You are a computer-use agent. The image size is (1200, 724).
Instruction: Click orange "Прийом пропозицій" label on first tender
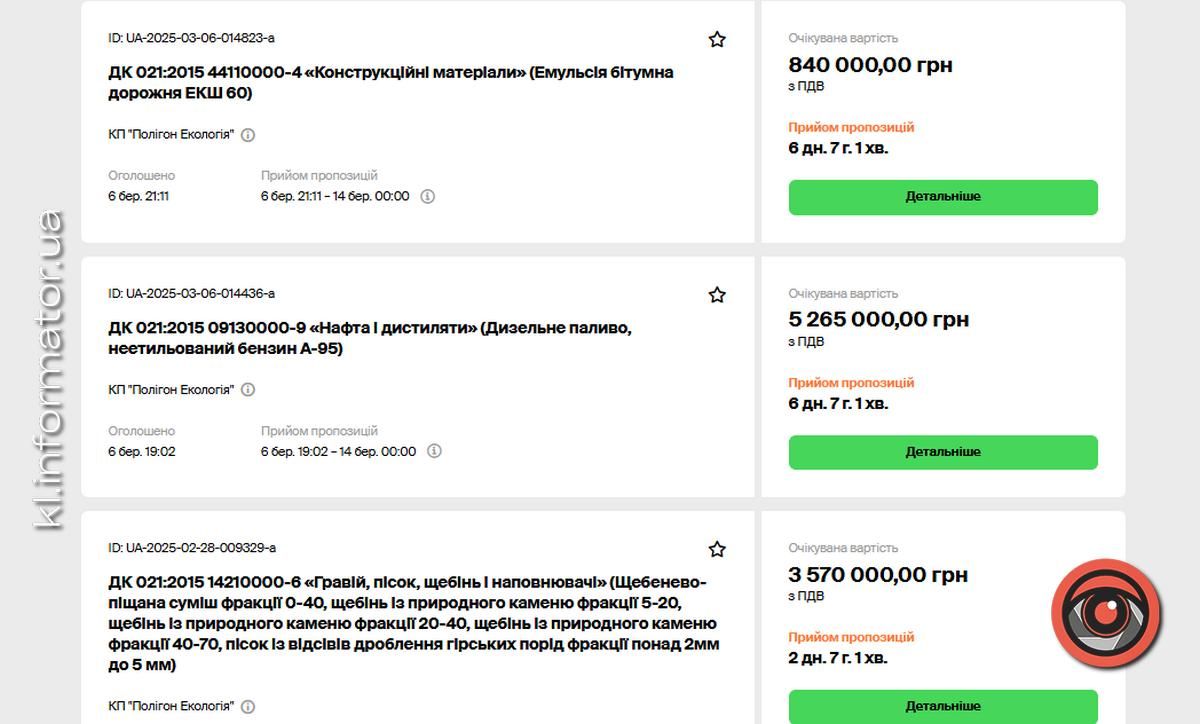coord(850,127)
